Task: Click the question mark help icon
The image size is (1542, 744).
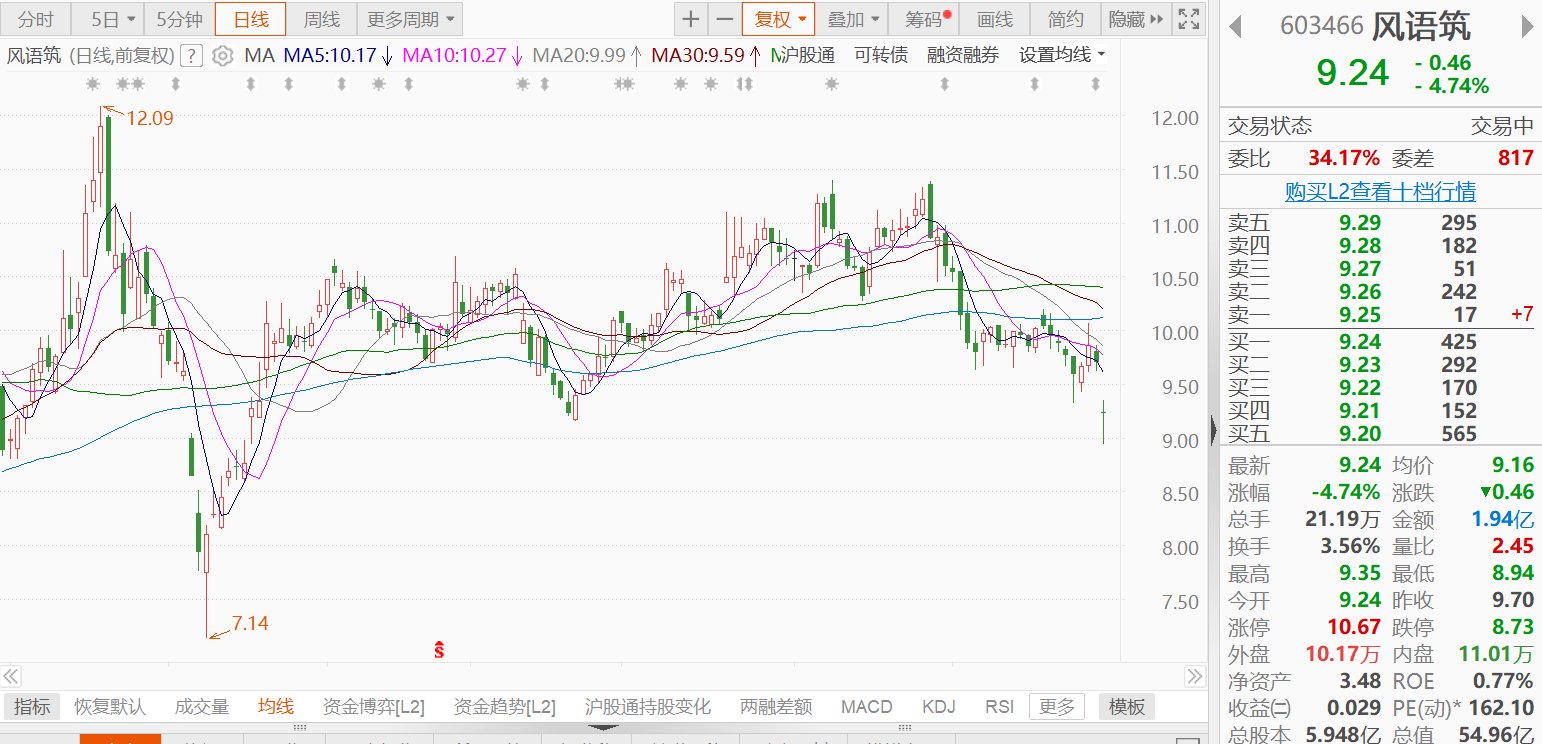Action: (x=192, y=56)
